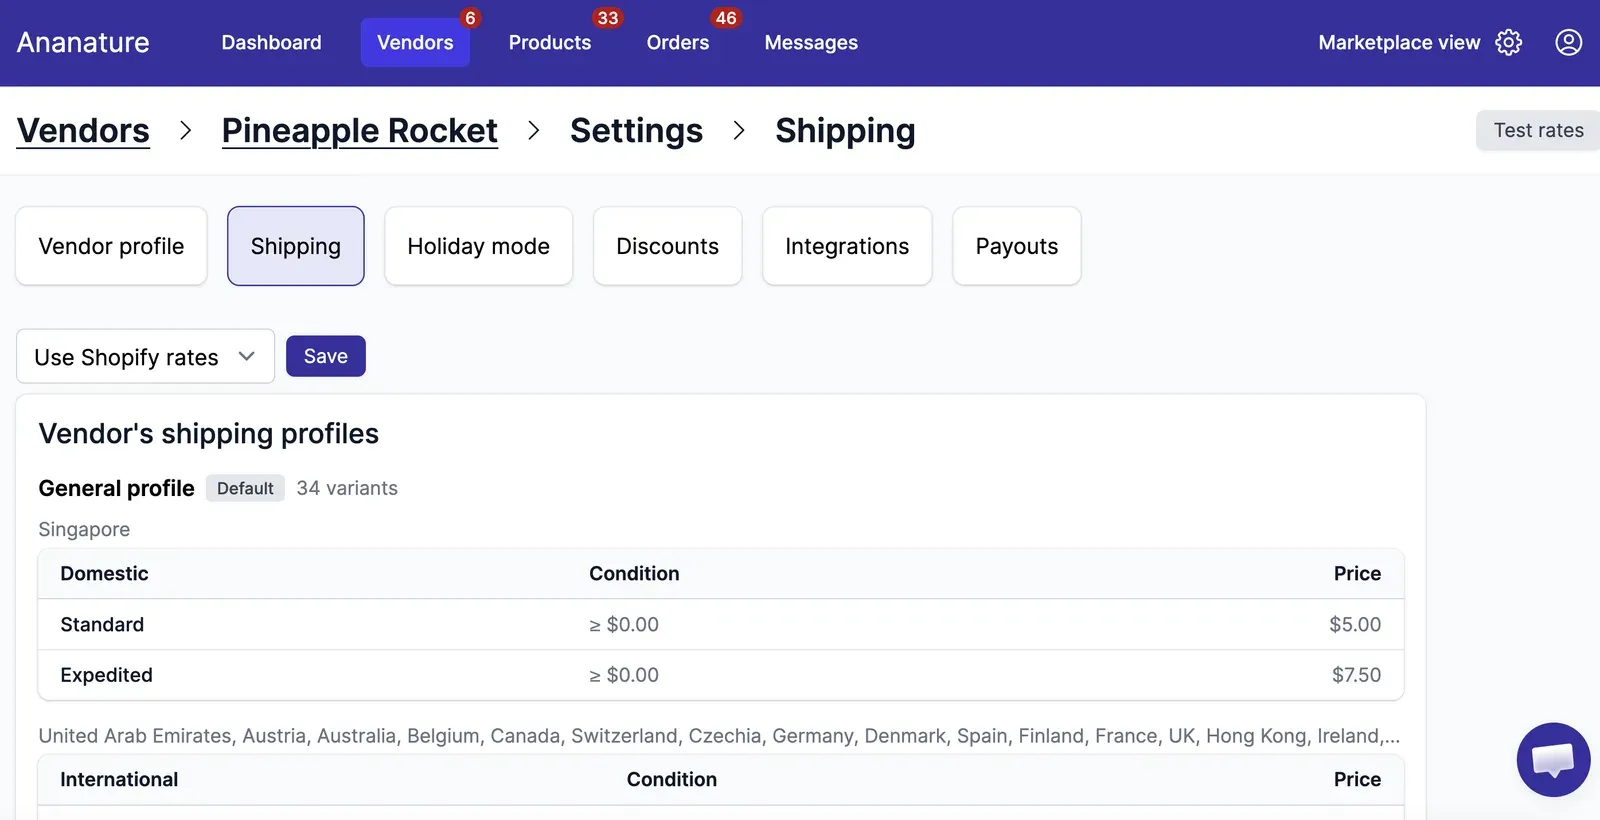Expand the Use Shopify rates dropdown

coord(145,356)
